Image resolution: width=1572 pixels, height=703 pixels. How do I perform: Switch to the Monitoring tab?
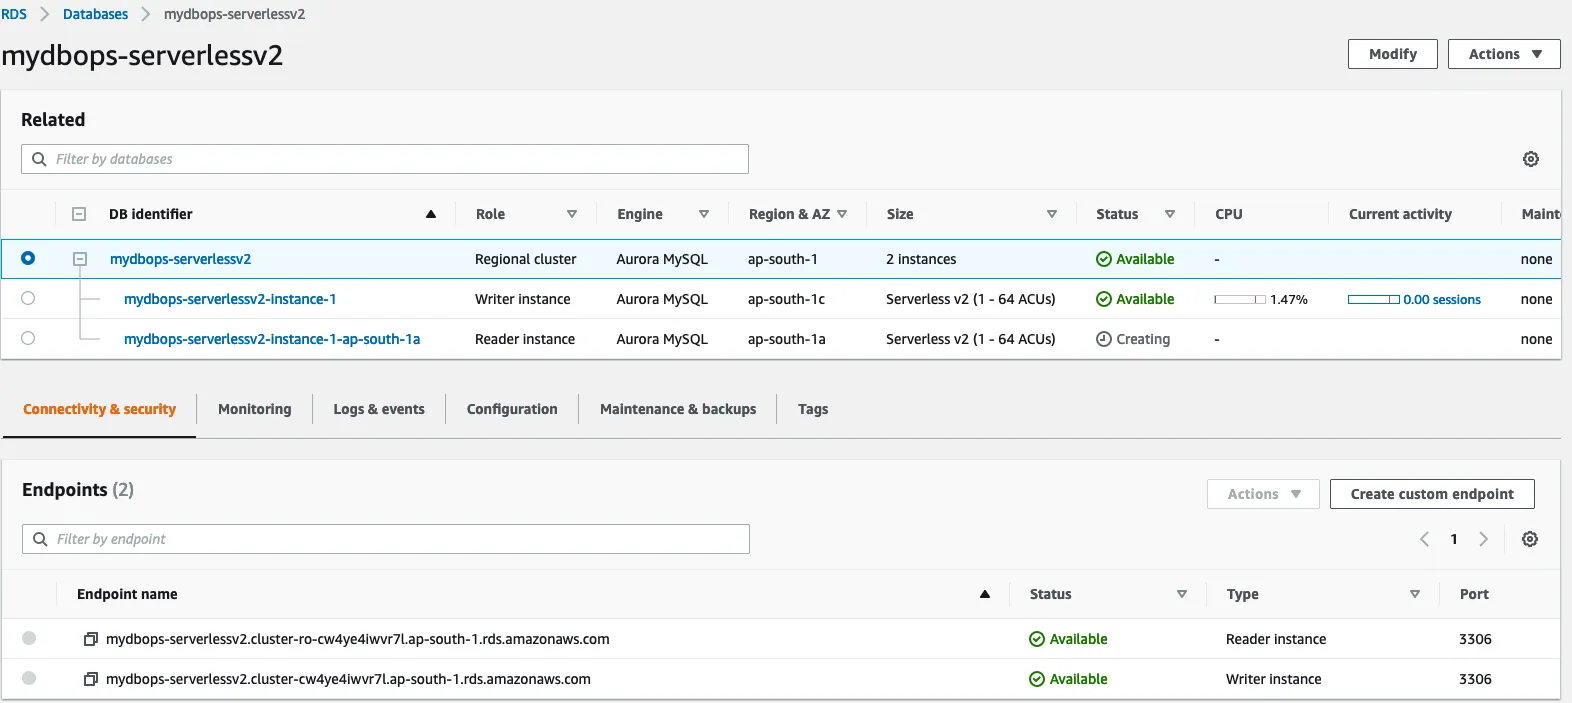[255, 409]
